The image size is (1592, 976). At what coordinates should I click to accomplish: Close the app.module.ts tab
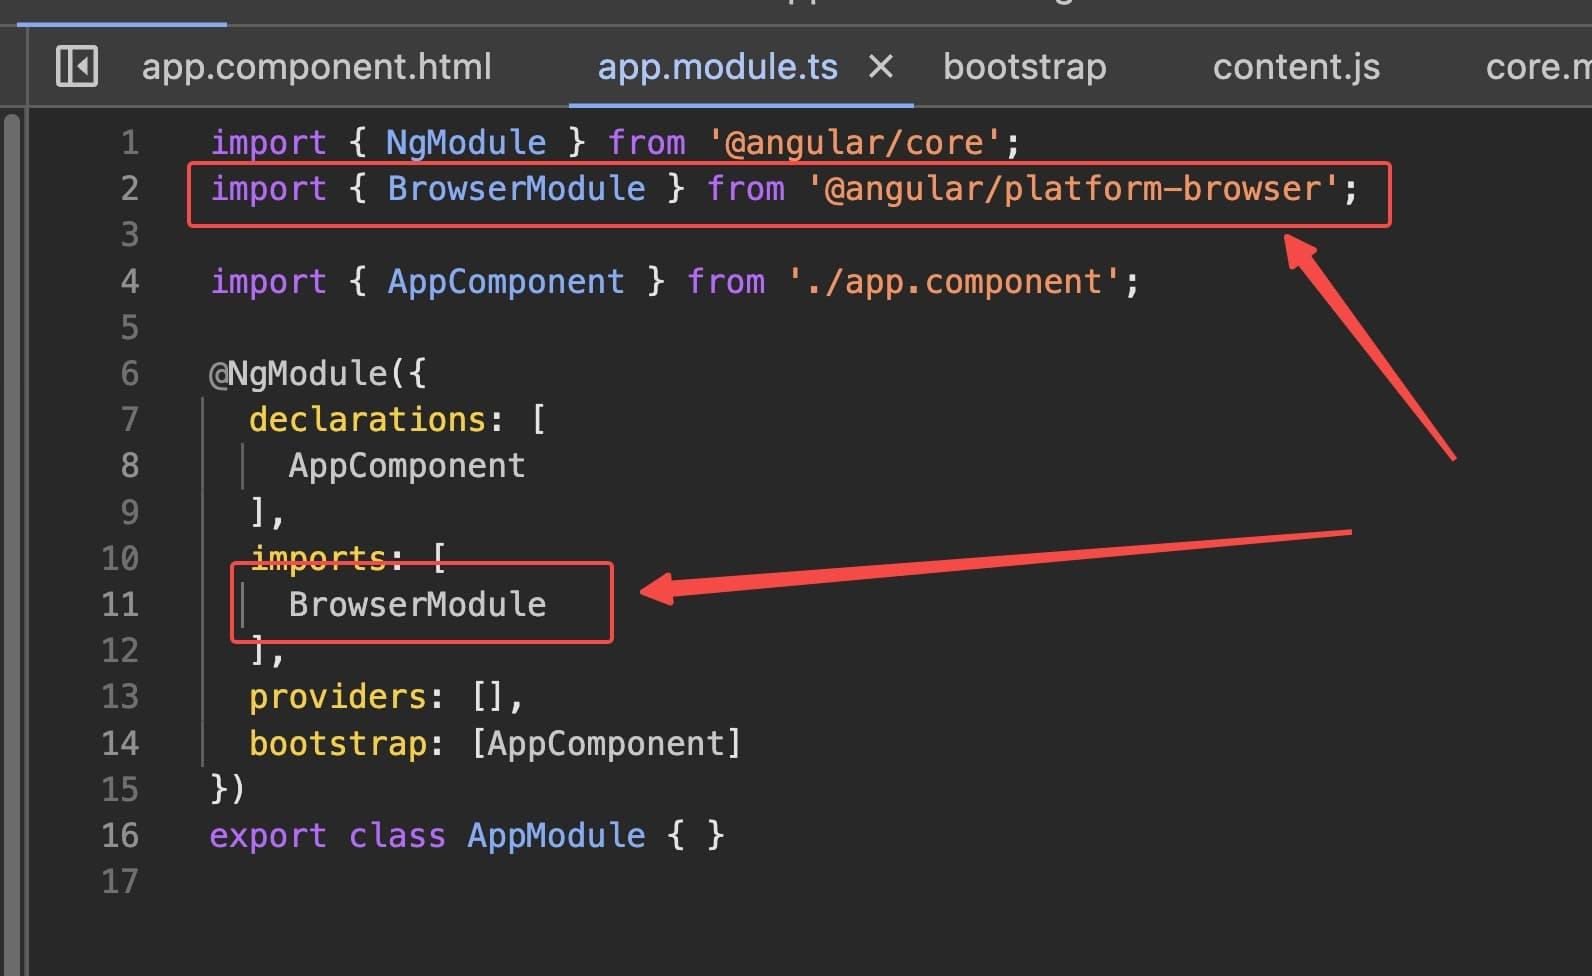881,67
